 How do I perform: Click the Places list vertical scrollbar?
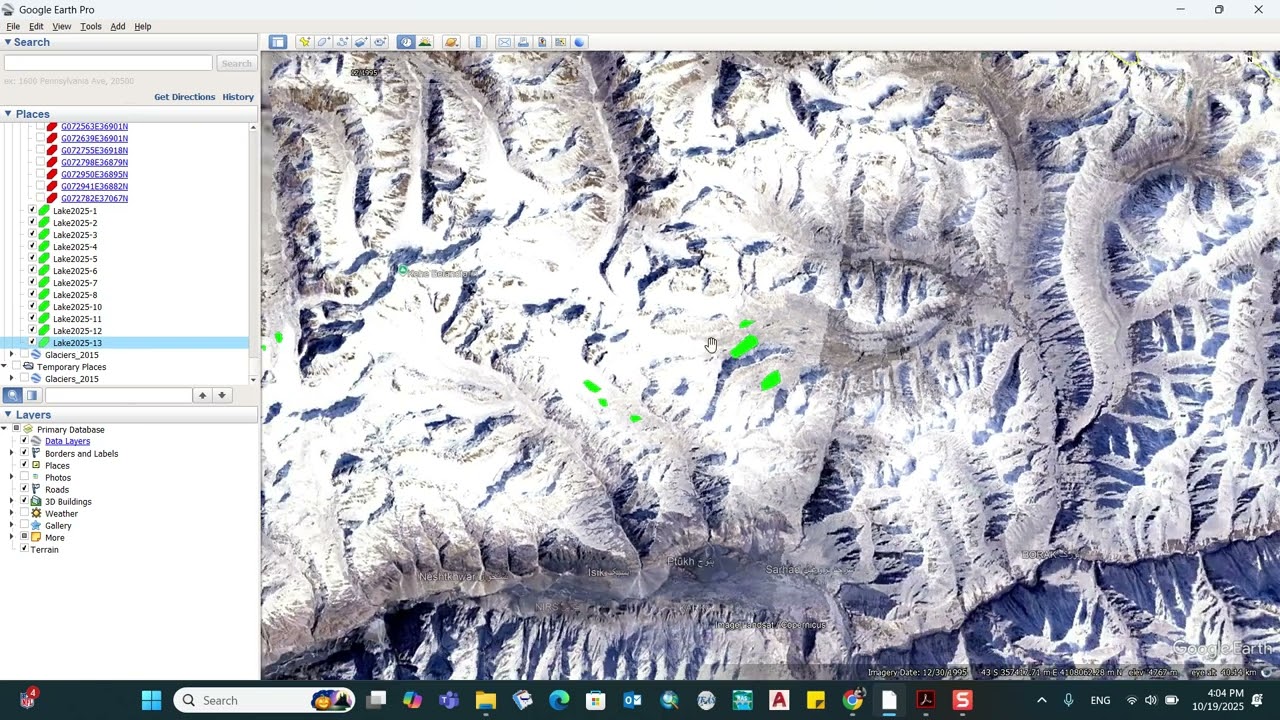(x=253, y=253)
